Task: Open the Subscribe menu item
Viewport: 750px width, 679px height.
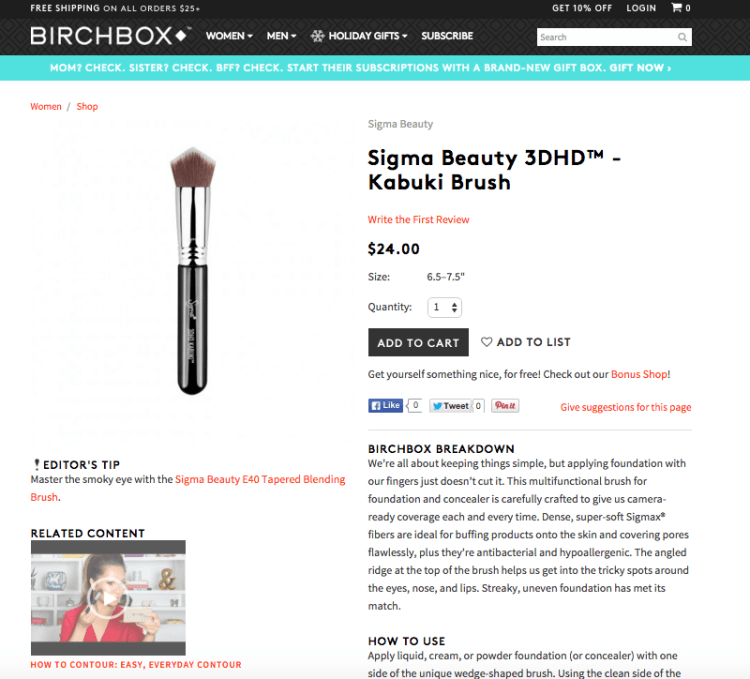Action: click(447, 36)
